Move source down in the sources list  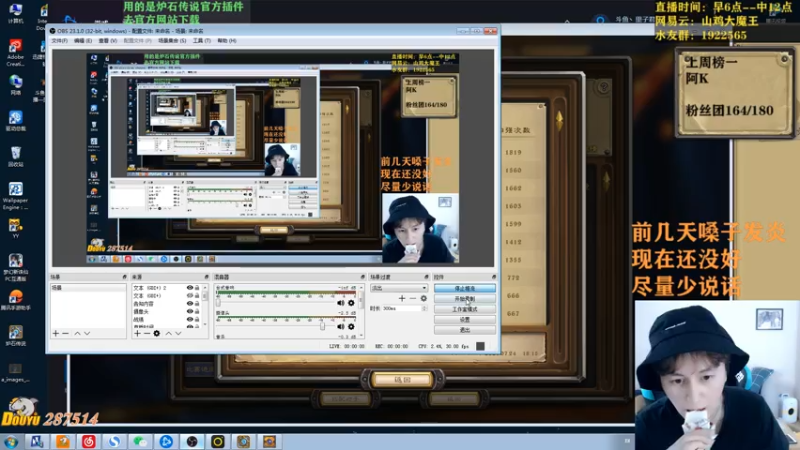point(178,333)
